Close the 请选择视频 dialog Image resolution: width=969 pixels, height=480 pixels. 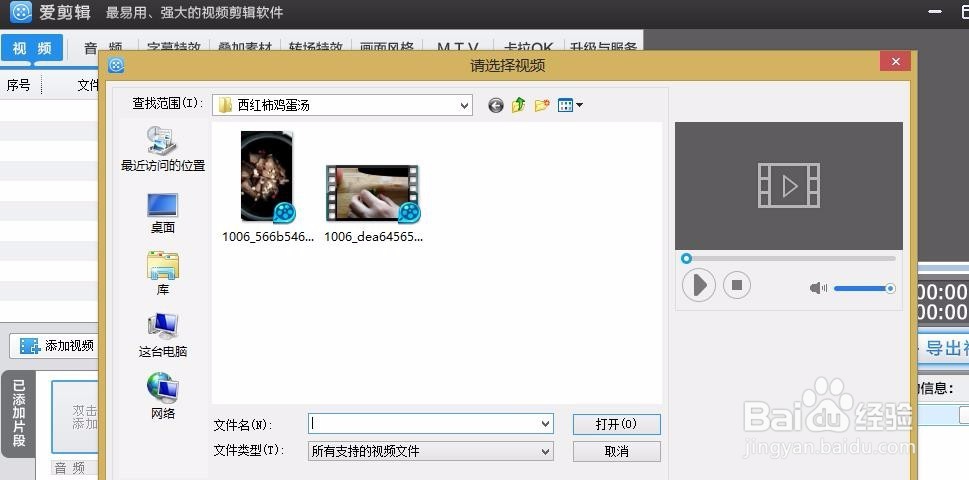click(895, 61)
